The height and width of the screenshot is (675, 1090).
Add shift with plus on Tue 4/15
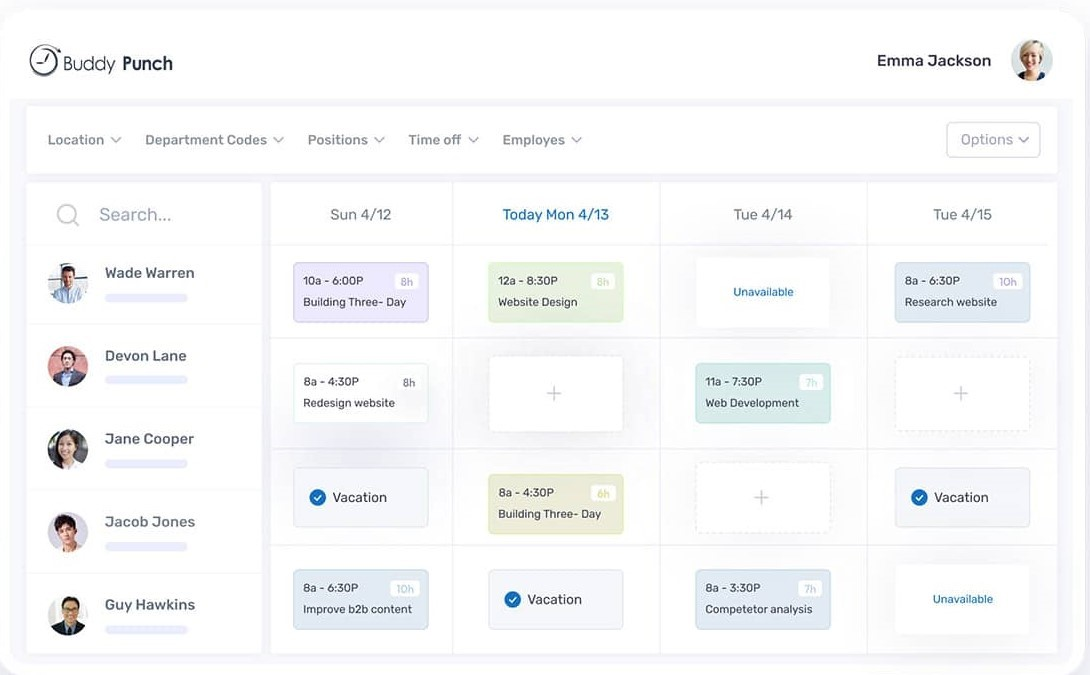(962, 393)
